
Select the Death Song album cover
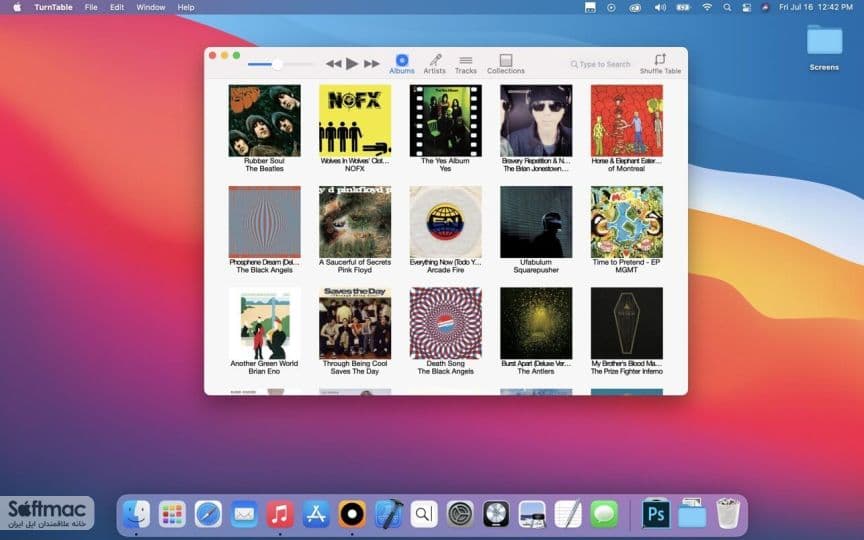[x=445, y=323]
